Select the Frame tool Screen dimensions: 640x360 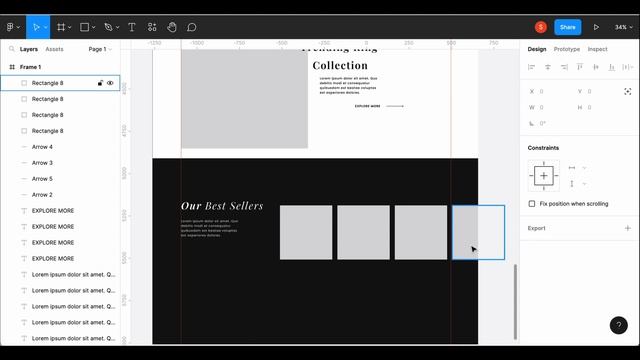61,27
